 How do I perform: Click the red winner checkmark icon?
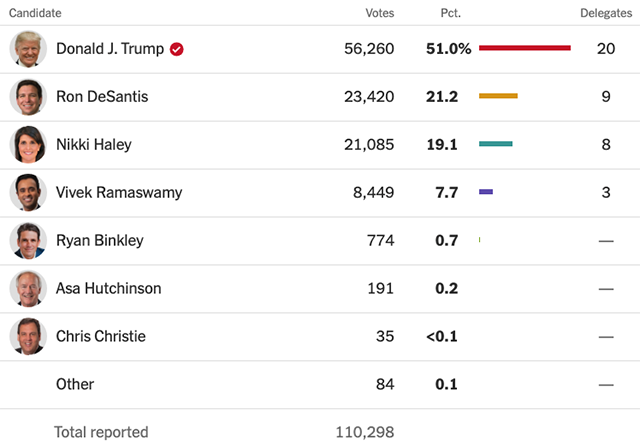coord(177,49)
